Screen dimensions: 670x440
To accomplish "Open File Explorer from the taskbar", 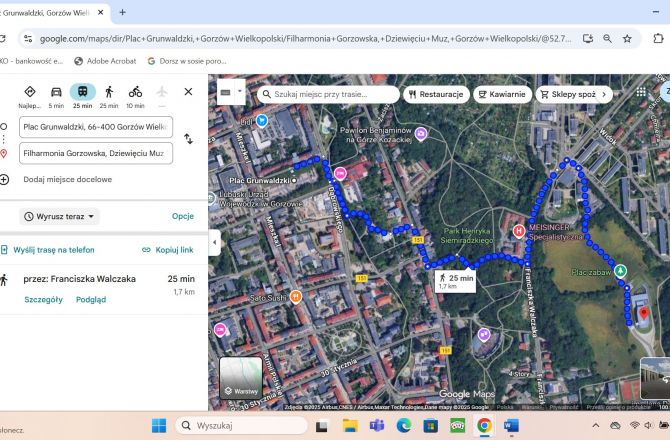I will coord(350,425).
